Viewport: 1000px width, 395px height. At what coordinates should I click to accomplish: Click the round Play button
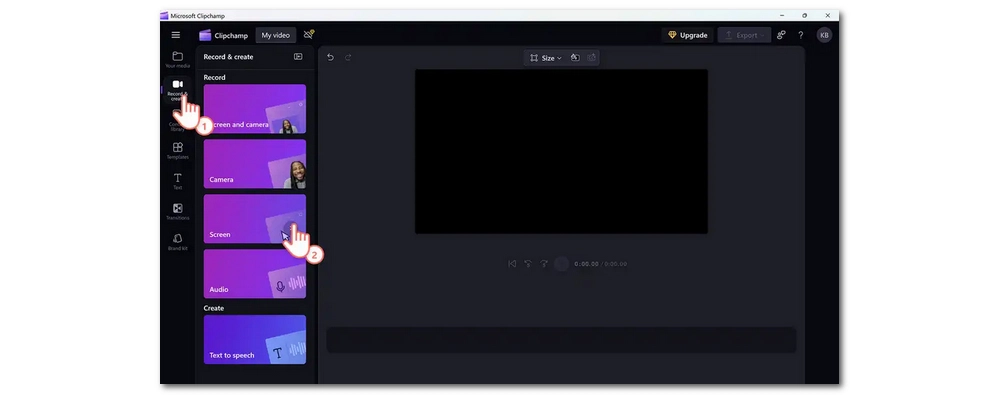pyautogui.click(x=561, y=264)
